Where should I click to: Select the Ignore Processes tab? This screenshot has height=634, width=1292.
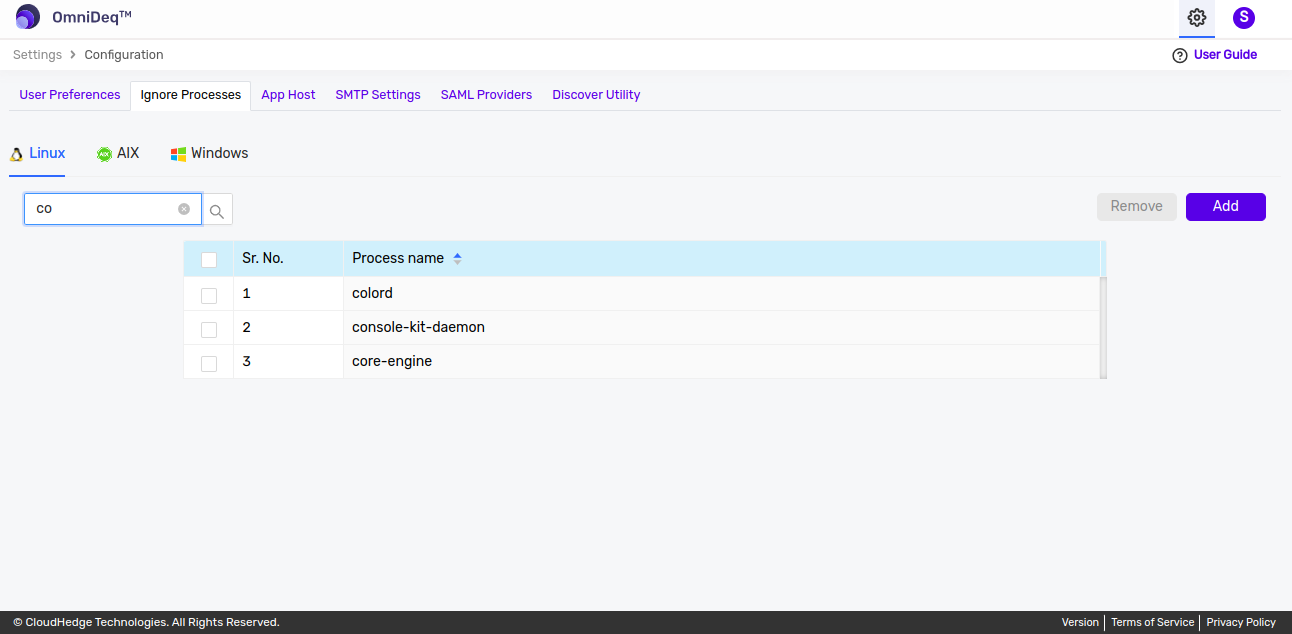[191, 95]
